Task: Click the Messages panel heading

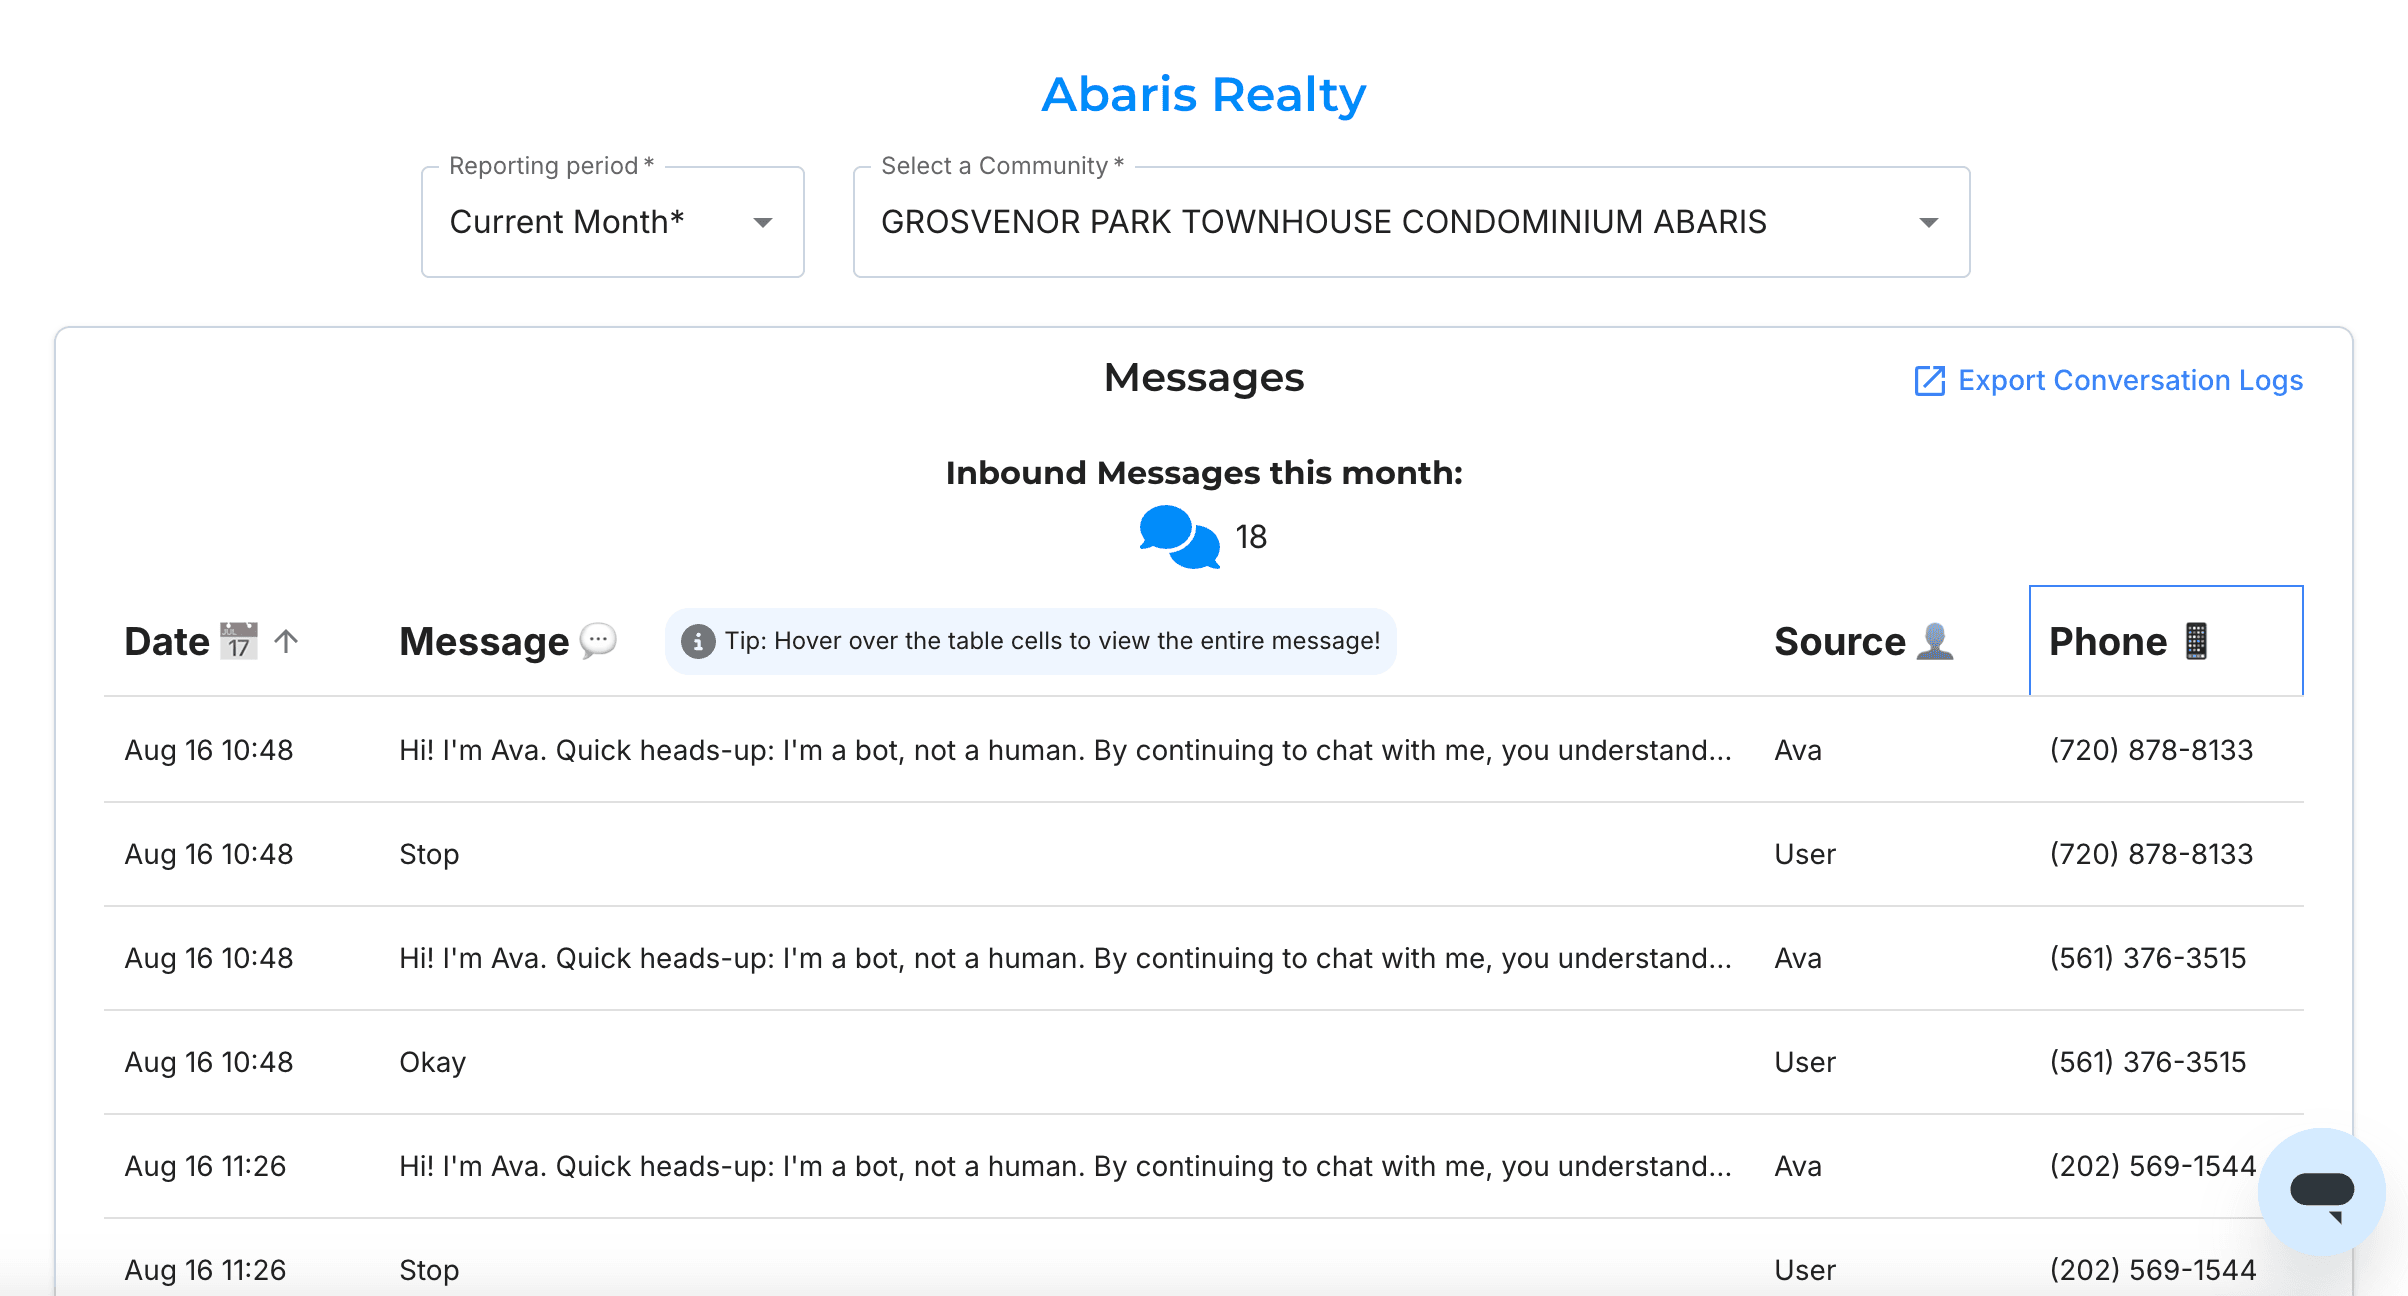Action: [x=1204, y=378]
